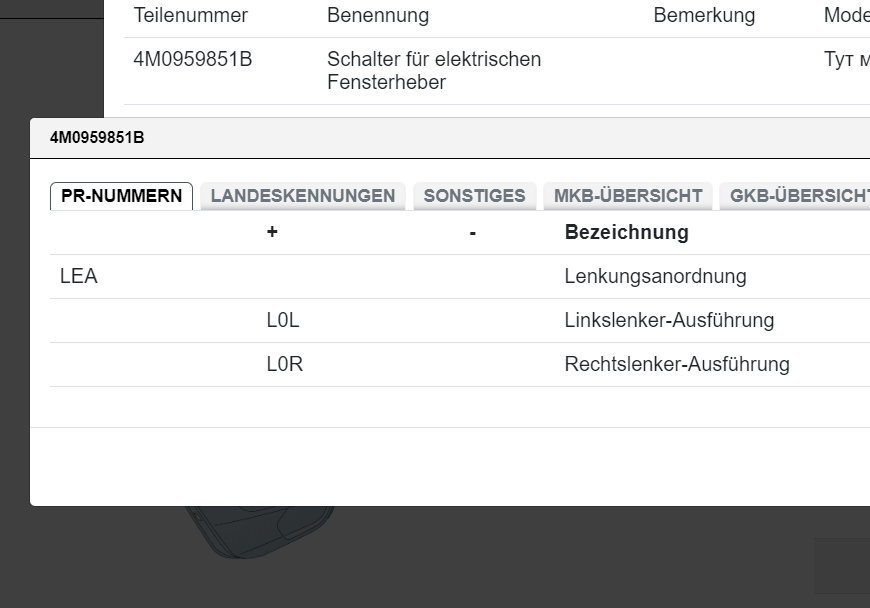Click part number 4M0959851B in table row
The width and height of the screenshot is (870, 608).
(192, 60)
